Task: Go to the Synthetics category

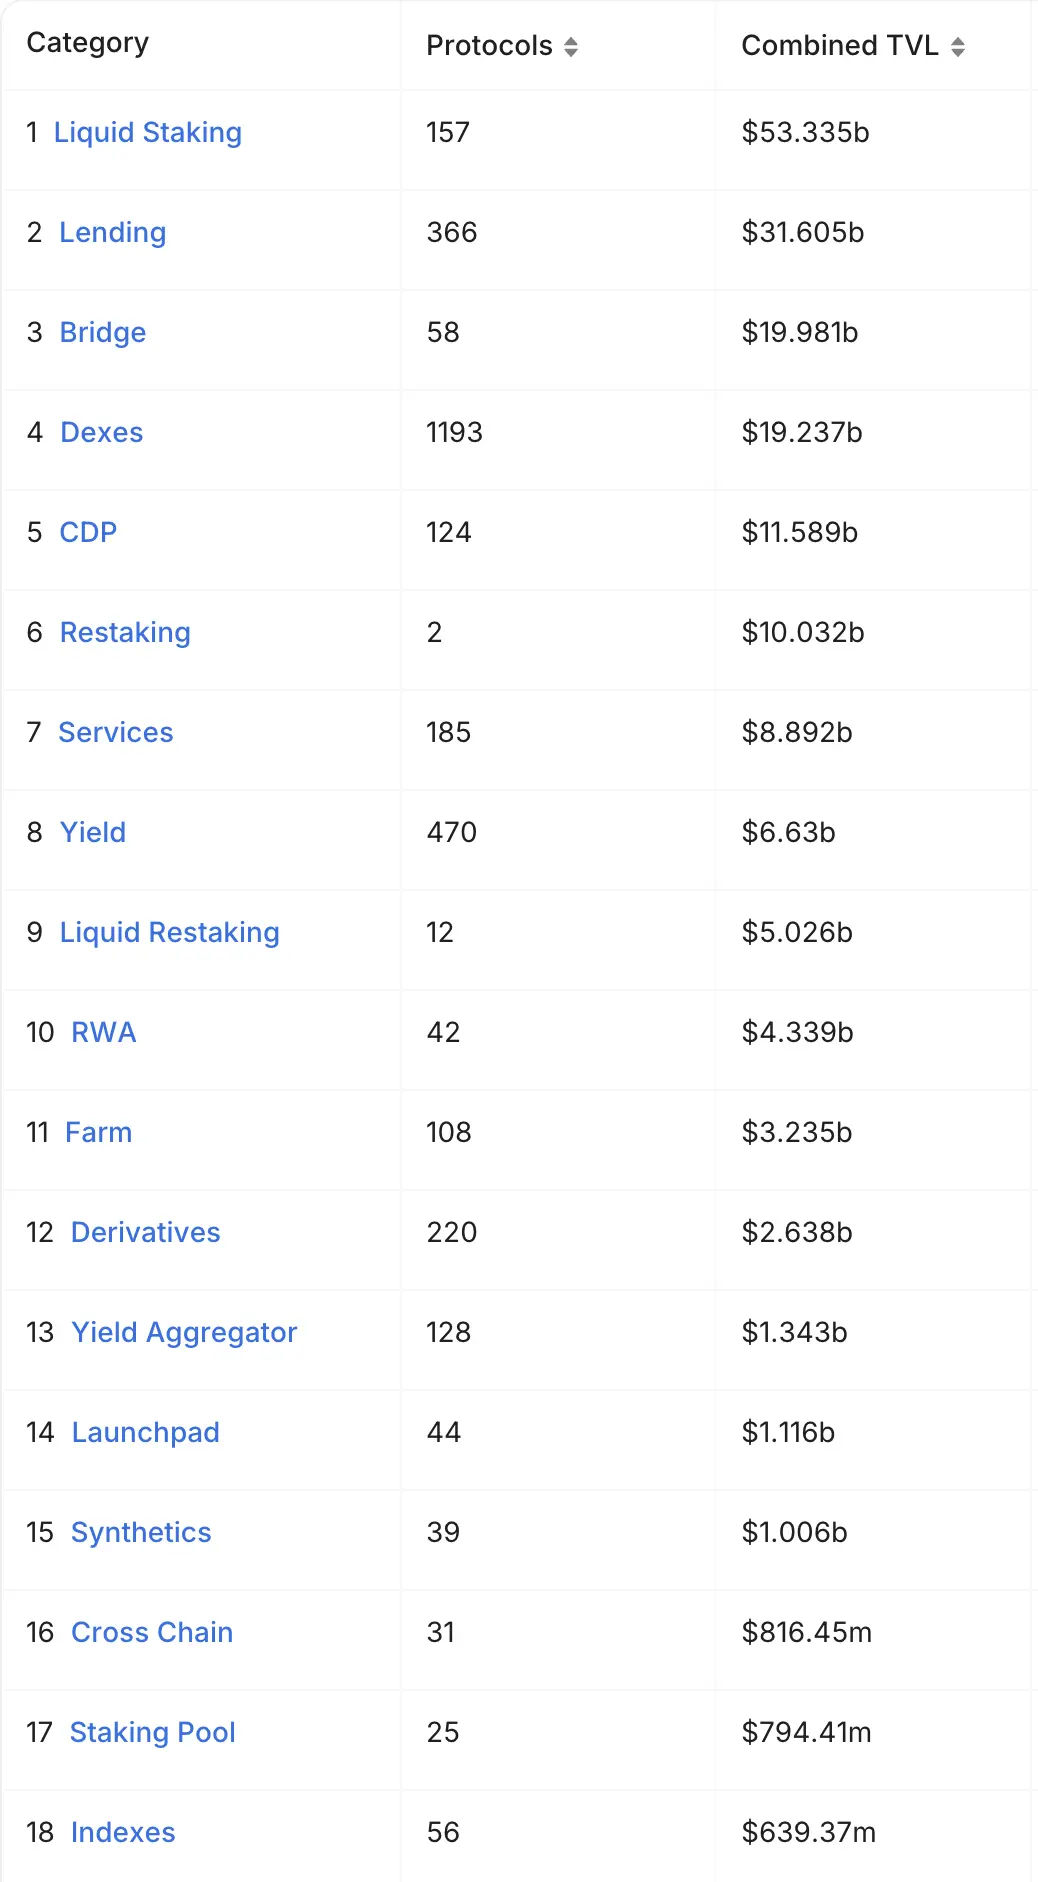Action: click(141, 1533)
